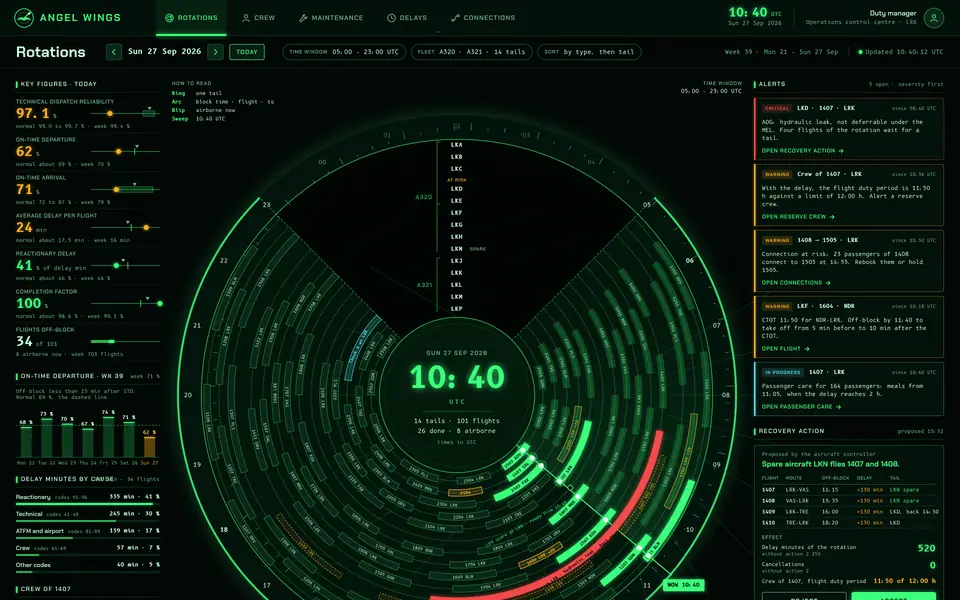Viewport: 960px width, 600px height.
Task: Switch to the Rotations tab
Action: pyautogui.click(x=191, y=18)
